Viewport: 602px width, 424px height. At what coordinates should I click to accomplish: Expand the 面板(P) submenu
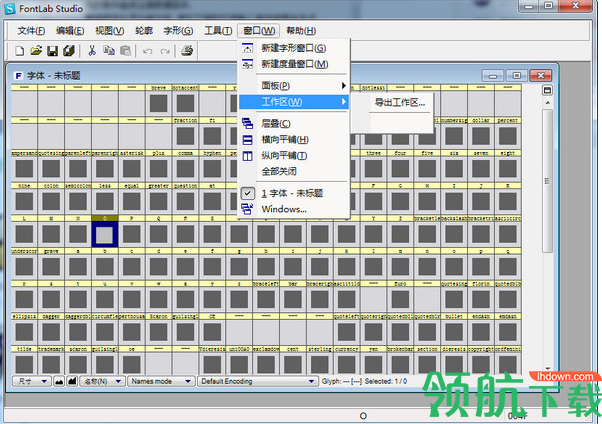click(x=294, y=86)
